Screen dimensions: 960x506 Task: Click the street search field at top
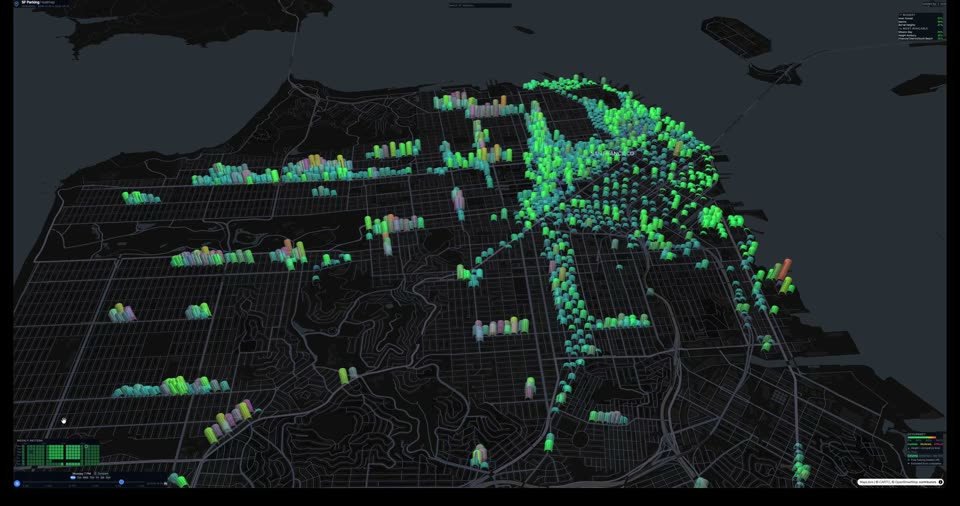pyautogui.click(x=480, y=5)
